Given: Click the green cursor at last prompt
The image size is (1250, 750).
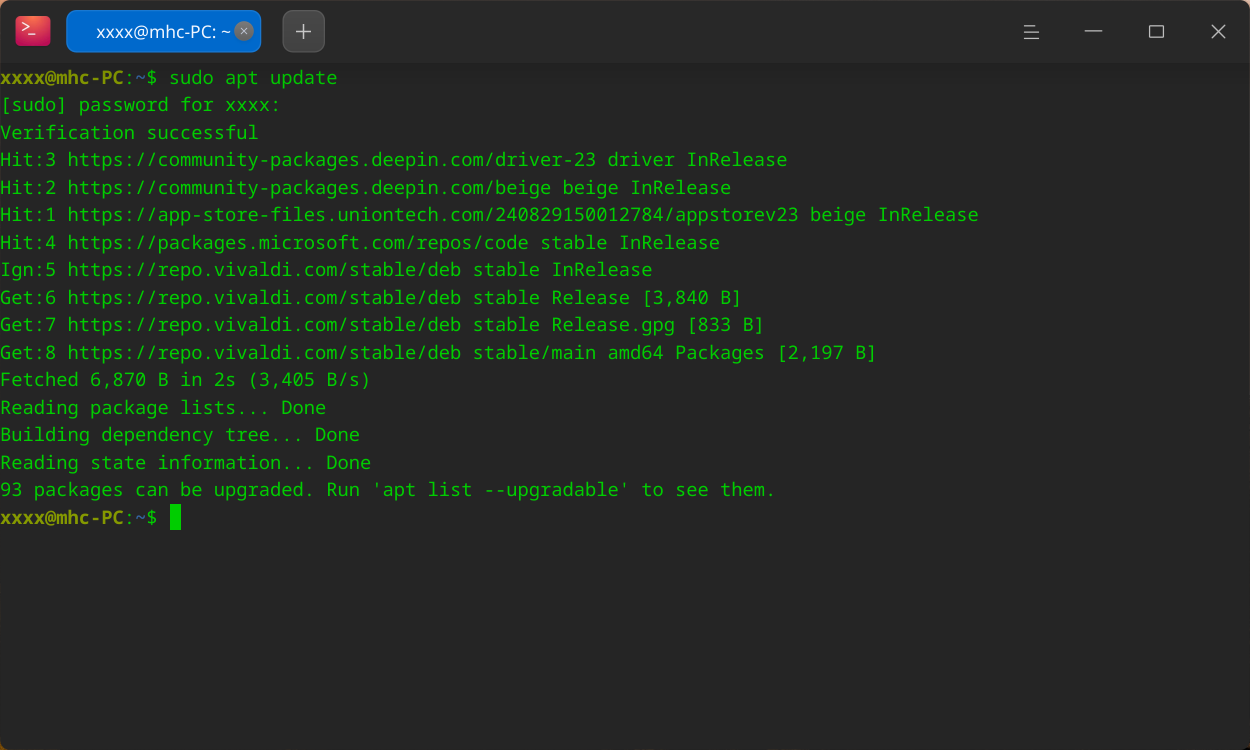Looking at the screenshot, I should pos(175,517).
